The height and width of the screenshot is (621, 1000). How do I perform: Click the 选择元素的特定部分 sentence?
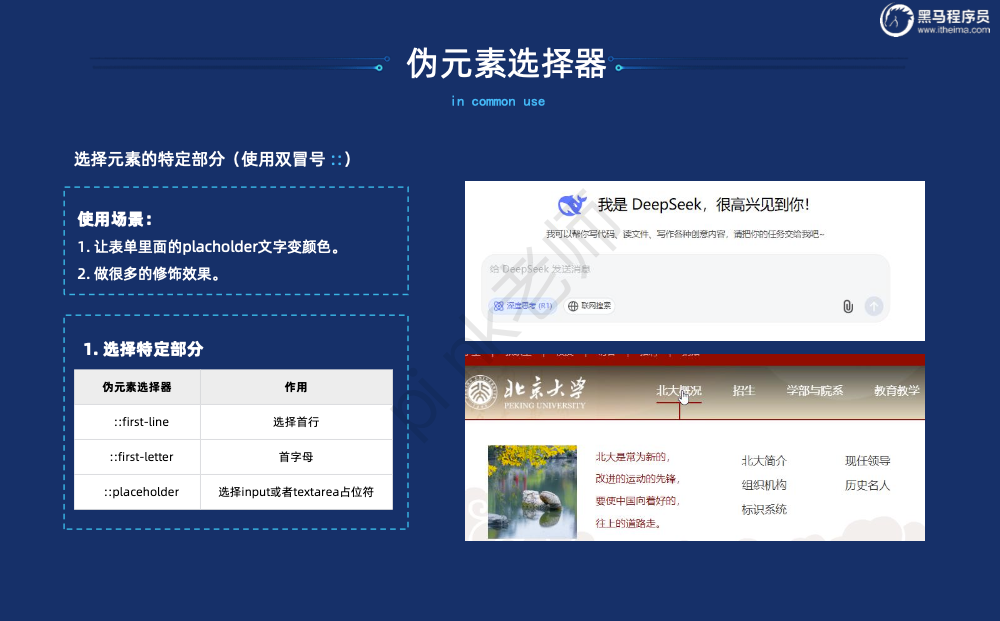[x=212, y=159]
